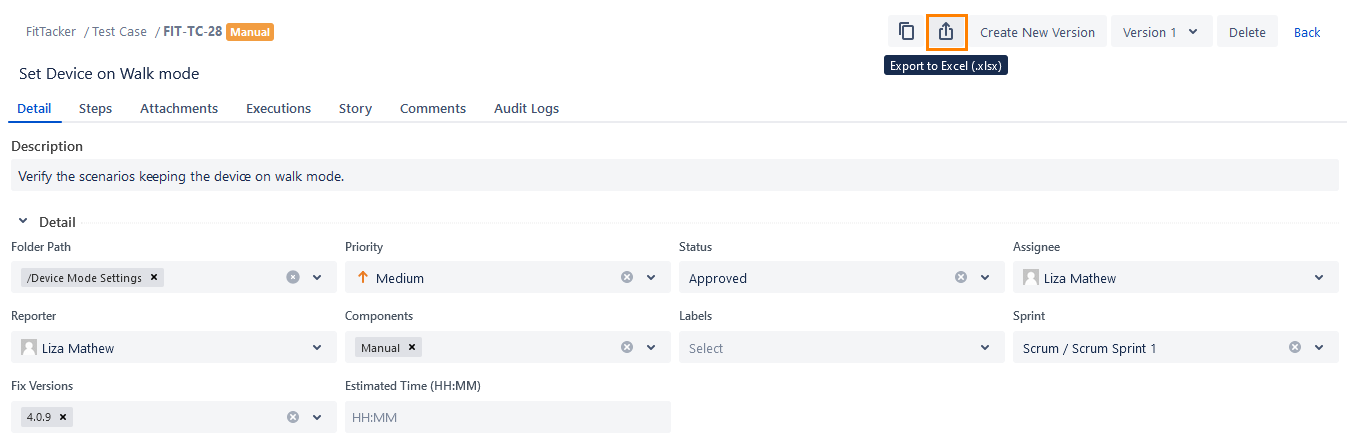
Task: Clear the Components field selection
Action: point(627,347)
